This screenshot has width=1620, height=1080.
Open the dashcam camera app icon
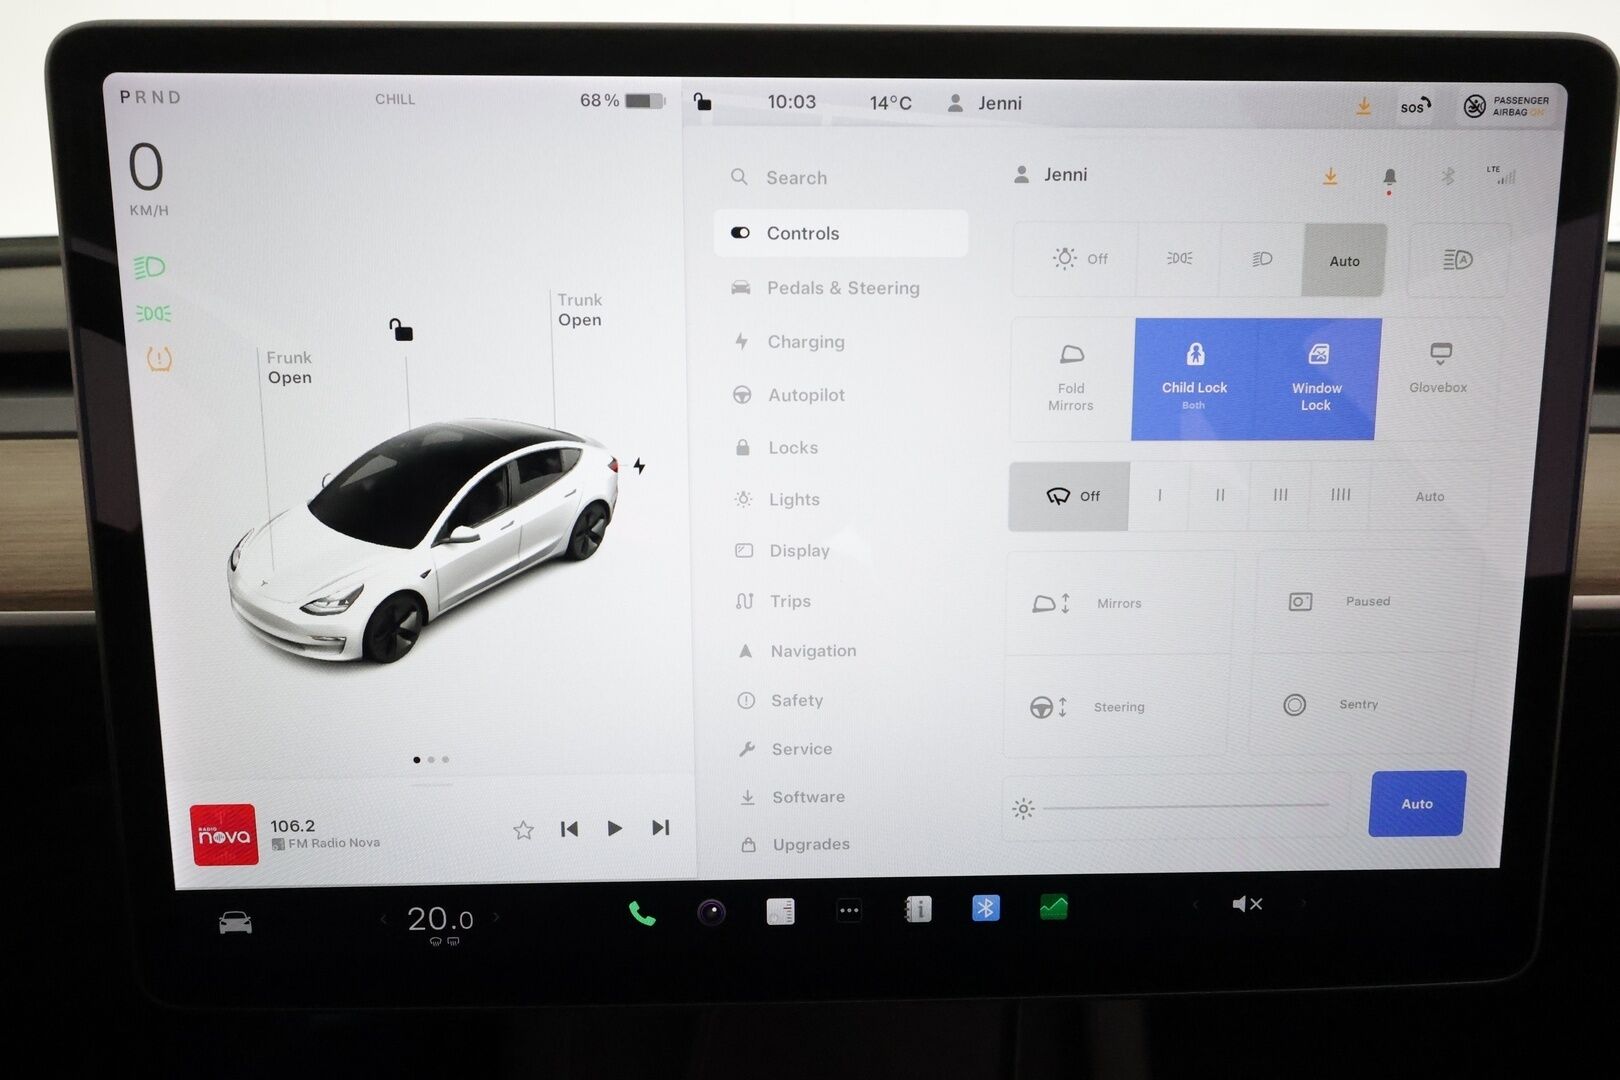[x=711, y=912]
